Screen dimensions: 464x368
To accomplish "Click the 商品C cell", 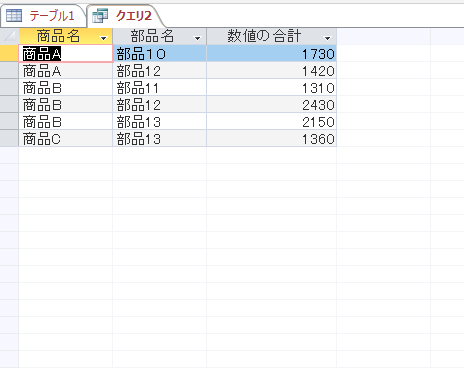I will 66,139.
